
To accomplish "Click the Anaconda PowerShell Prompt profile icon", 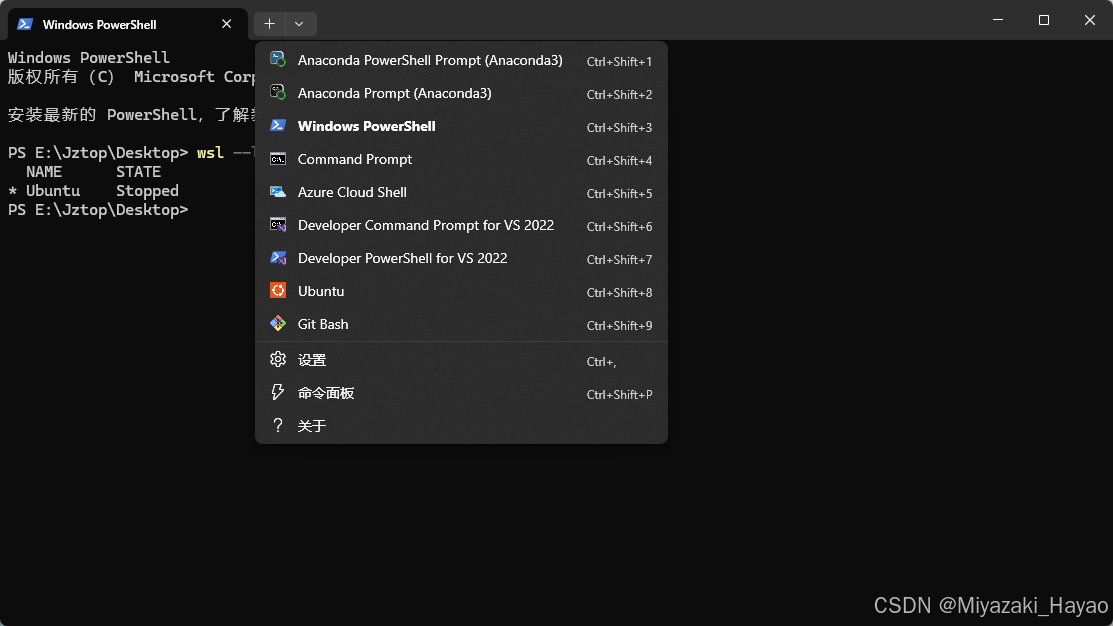I will (x=278, y=60).
